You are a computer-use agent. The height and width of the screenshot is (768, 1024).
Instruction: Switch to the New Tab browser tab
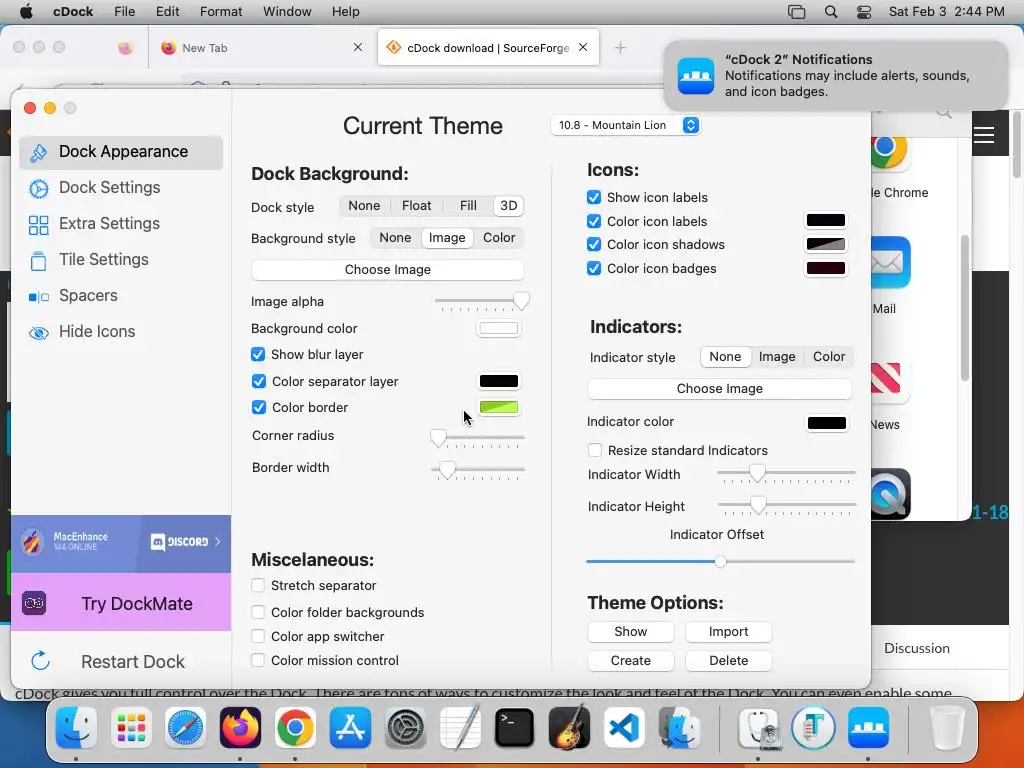(x=261, y=48)
